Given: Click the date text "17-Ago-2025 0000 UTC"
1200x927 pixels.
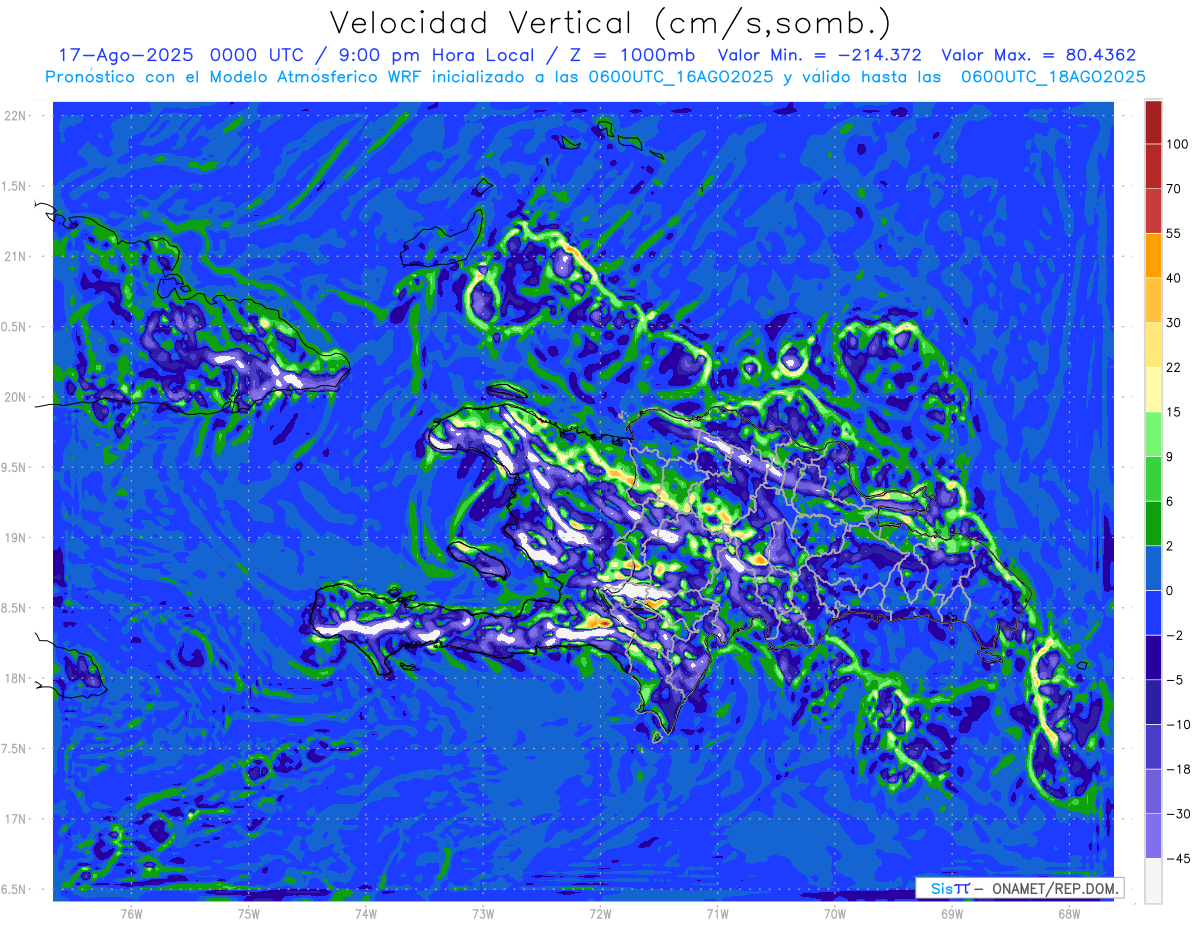Looking at the screenshot, I should (180, 55).
